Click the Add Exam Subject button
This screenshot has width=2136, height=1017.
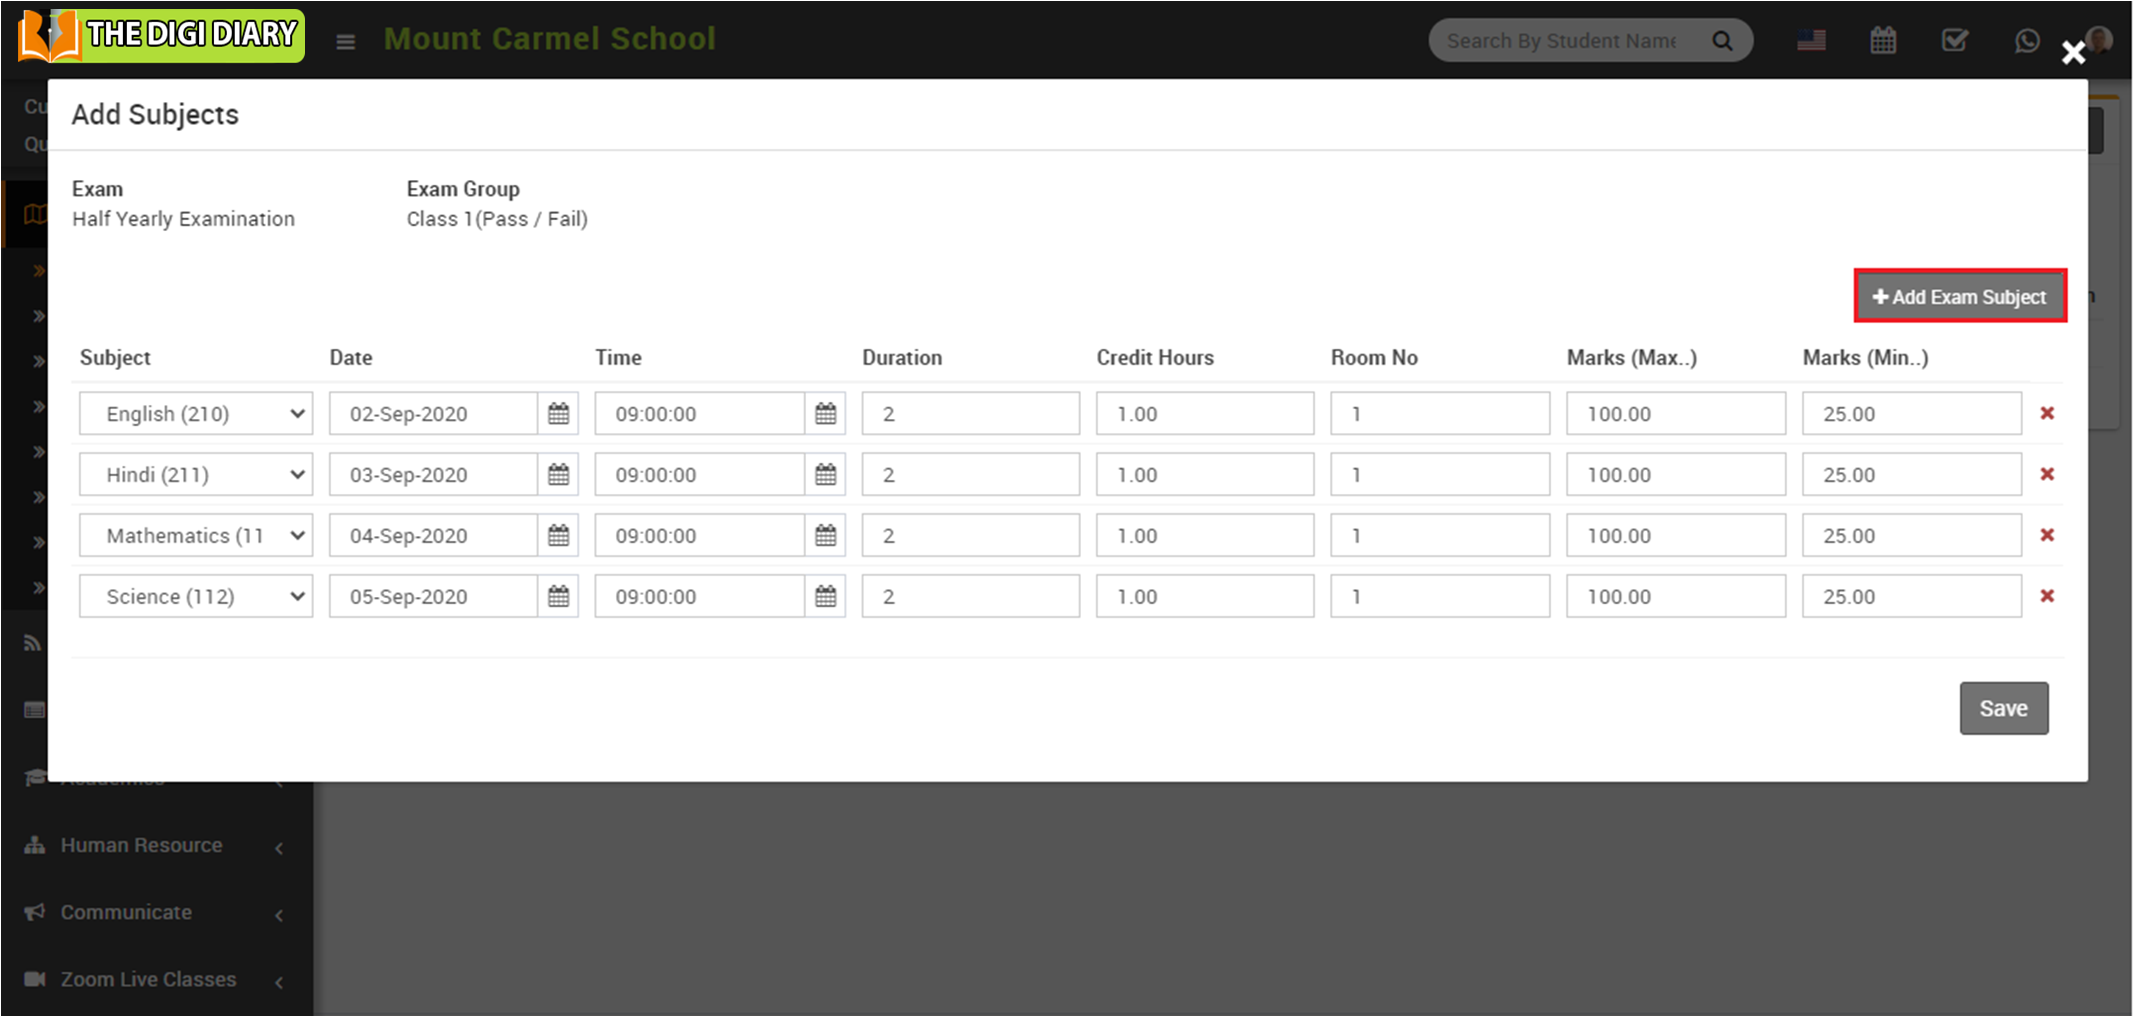coord(1959,297)
